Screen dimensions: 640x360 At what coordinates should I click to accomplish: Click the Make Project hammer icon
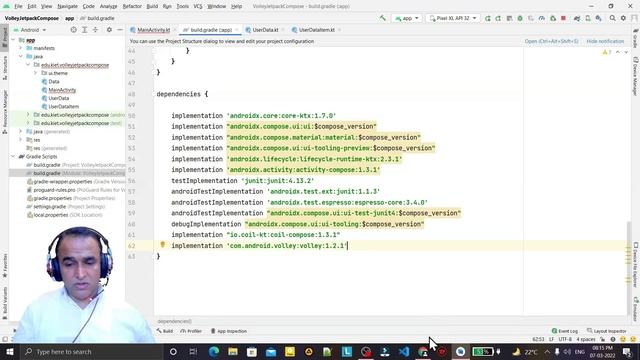coord(382,18)
